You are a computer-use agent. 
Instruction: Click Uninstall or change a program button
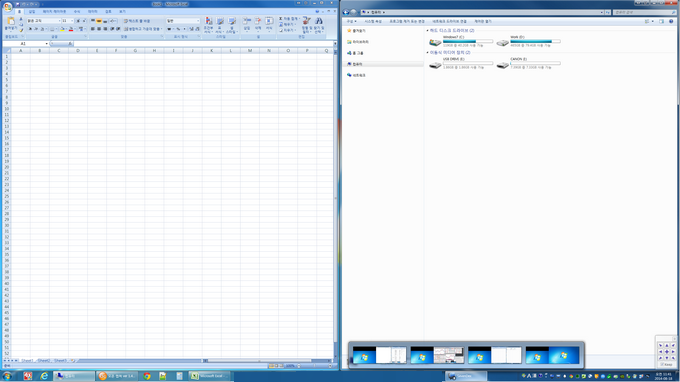(407, 21)
